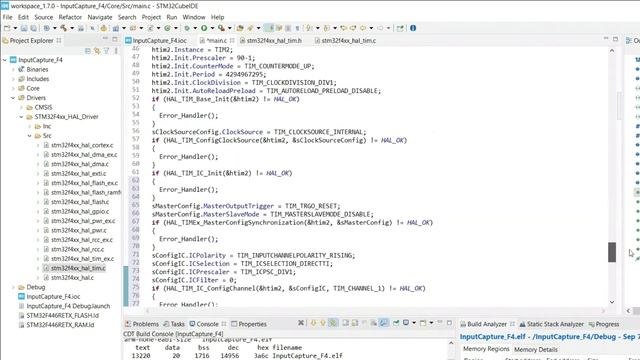Minimize the Project Explorer panel
Image resolution: width=640 pixels, height=360 pixels.
point(105,39)
